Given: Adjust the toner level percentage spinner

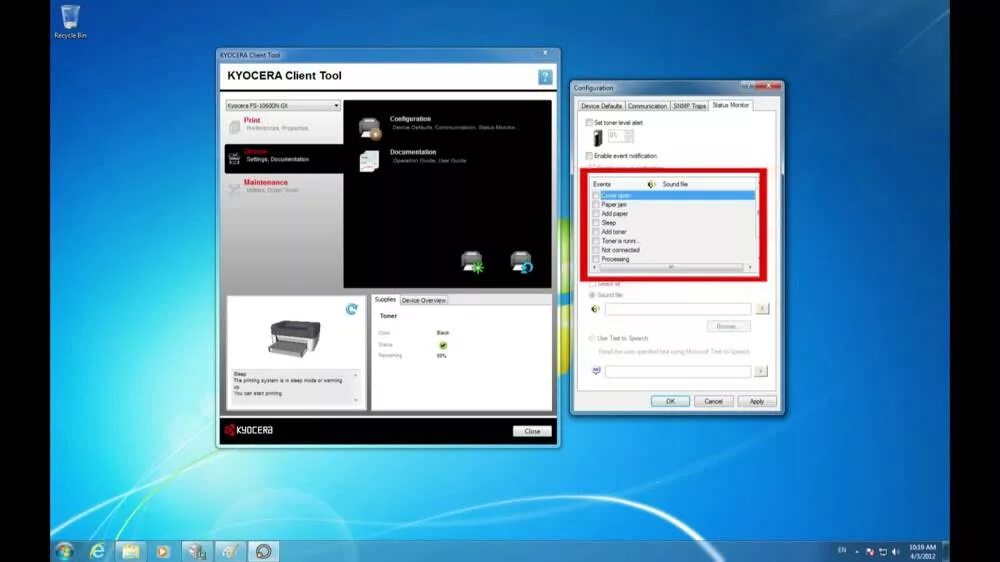Looking at the screenshot, I should (629, 136).
